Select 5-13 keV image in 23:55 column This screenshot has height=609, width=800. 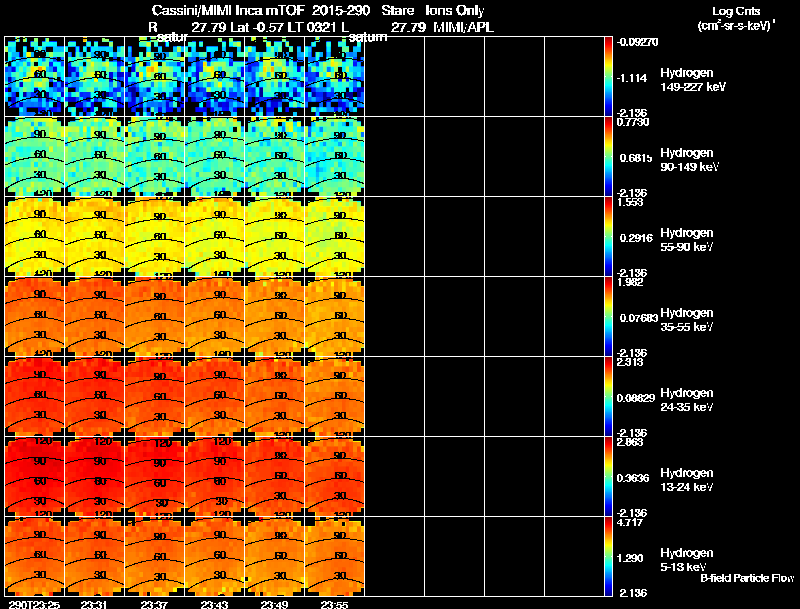[x=334, y=556]
